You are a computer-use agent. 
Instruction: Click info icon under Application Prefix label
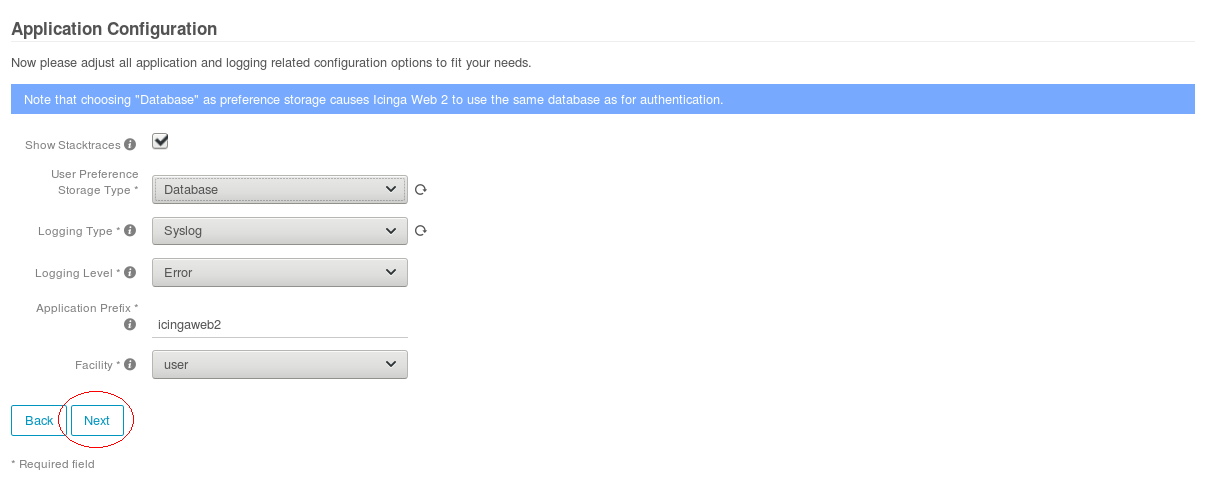(x=130, y=325)
